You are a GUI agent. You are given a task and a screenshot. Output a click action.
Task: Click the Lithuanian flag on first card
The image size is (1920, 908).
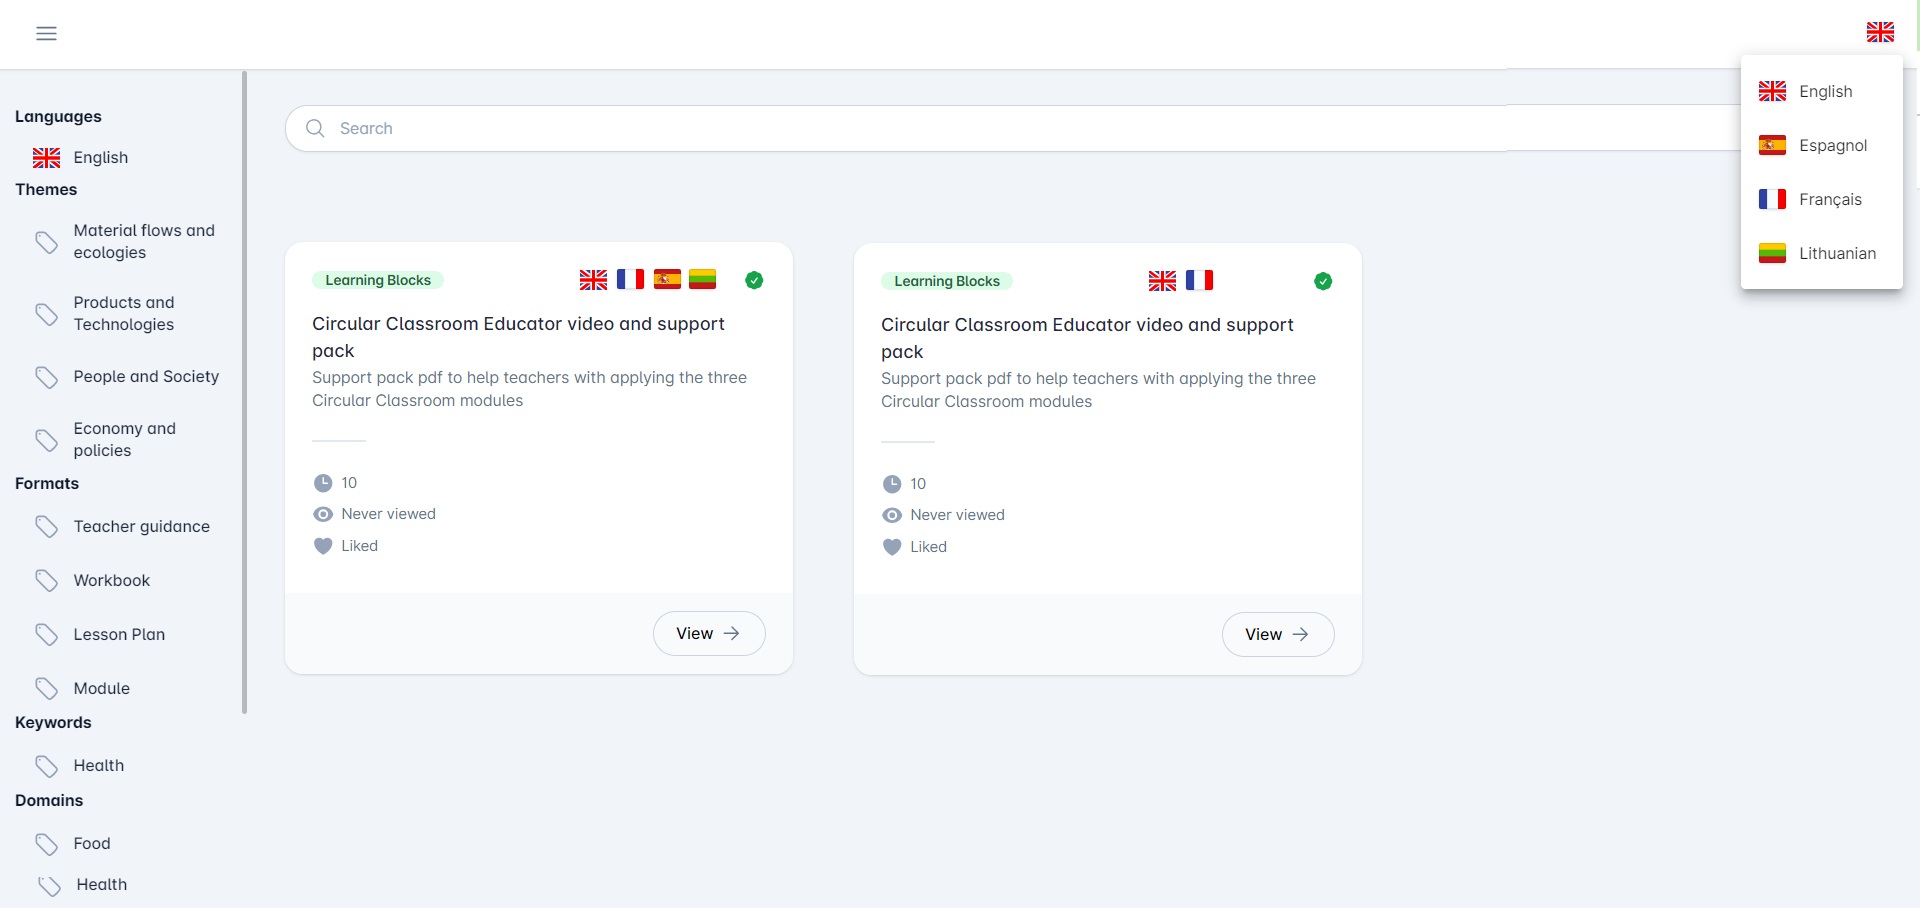[x=702, y=280]
